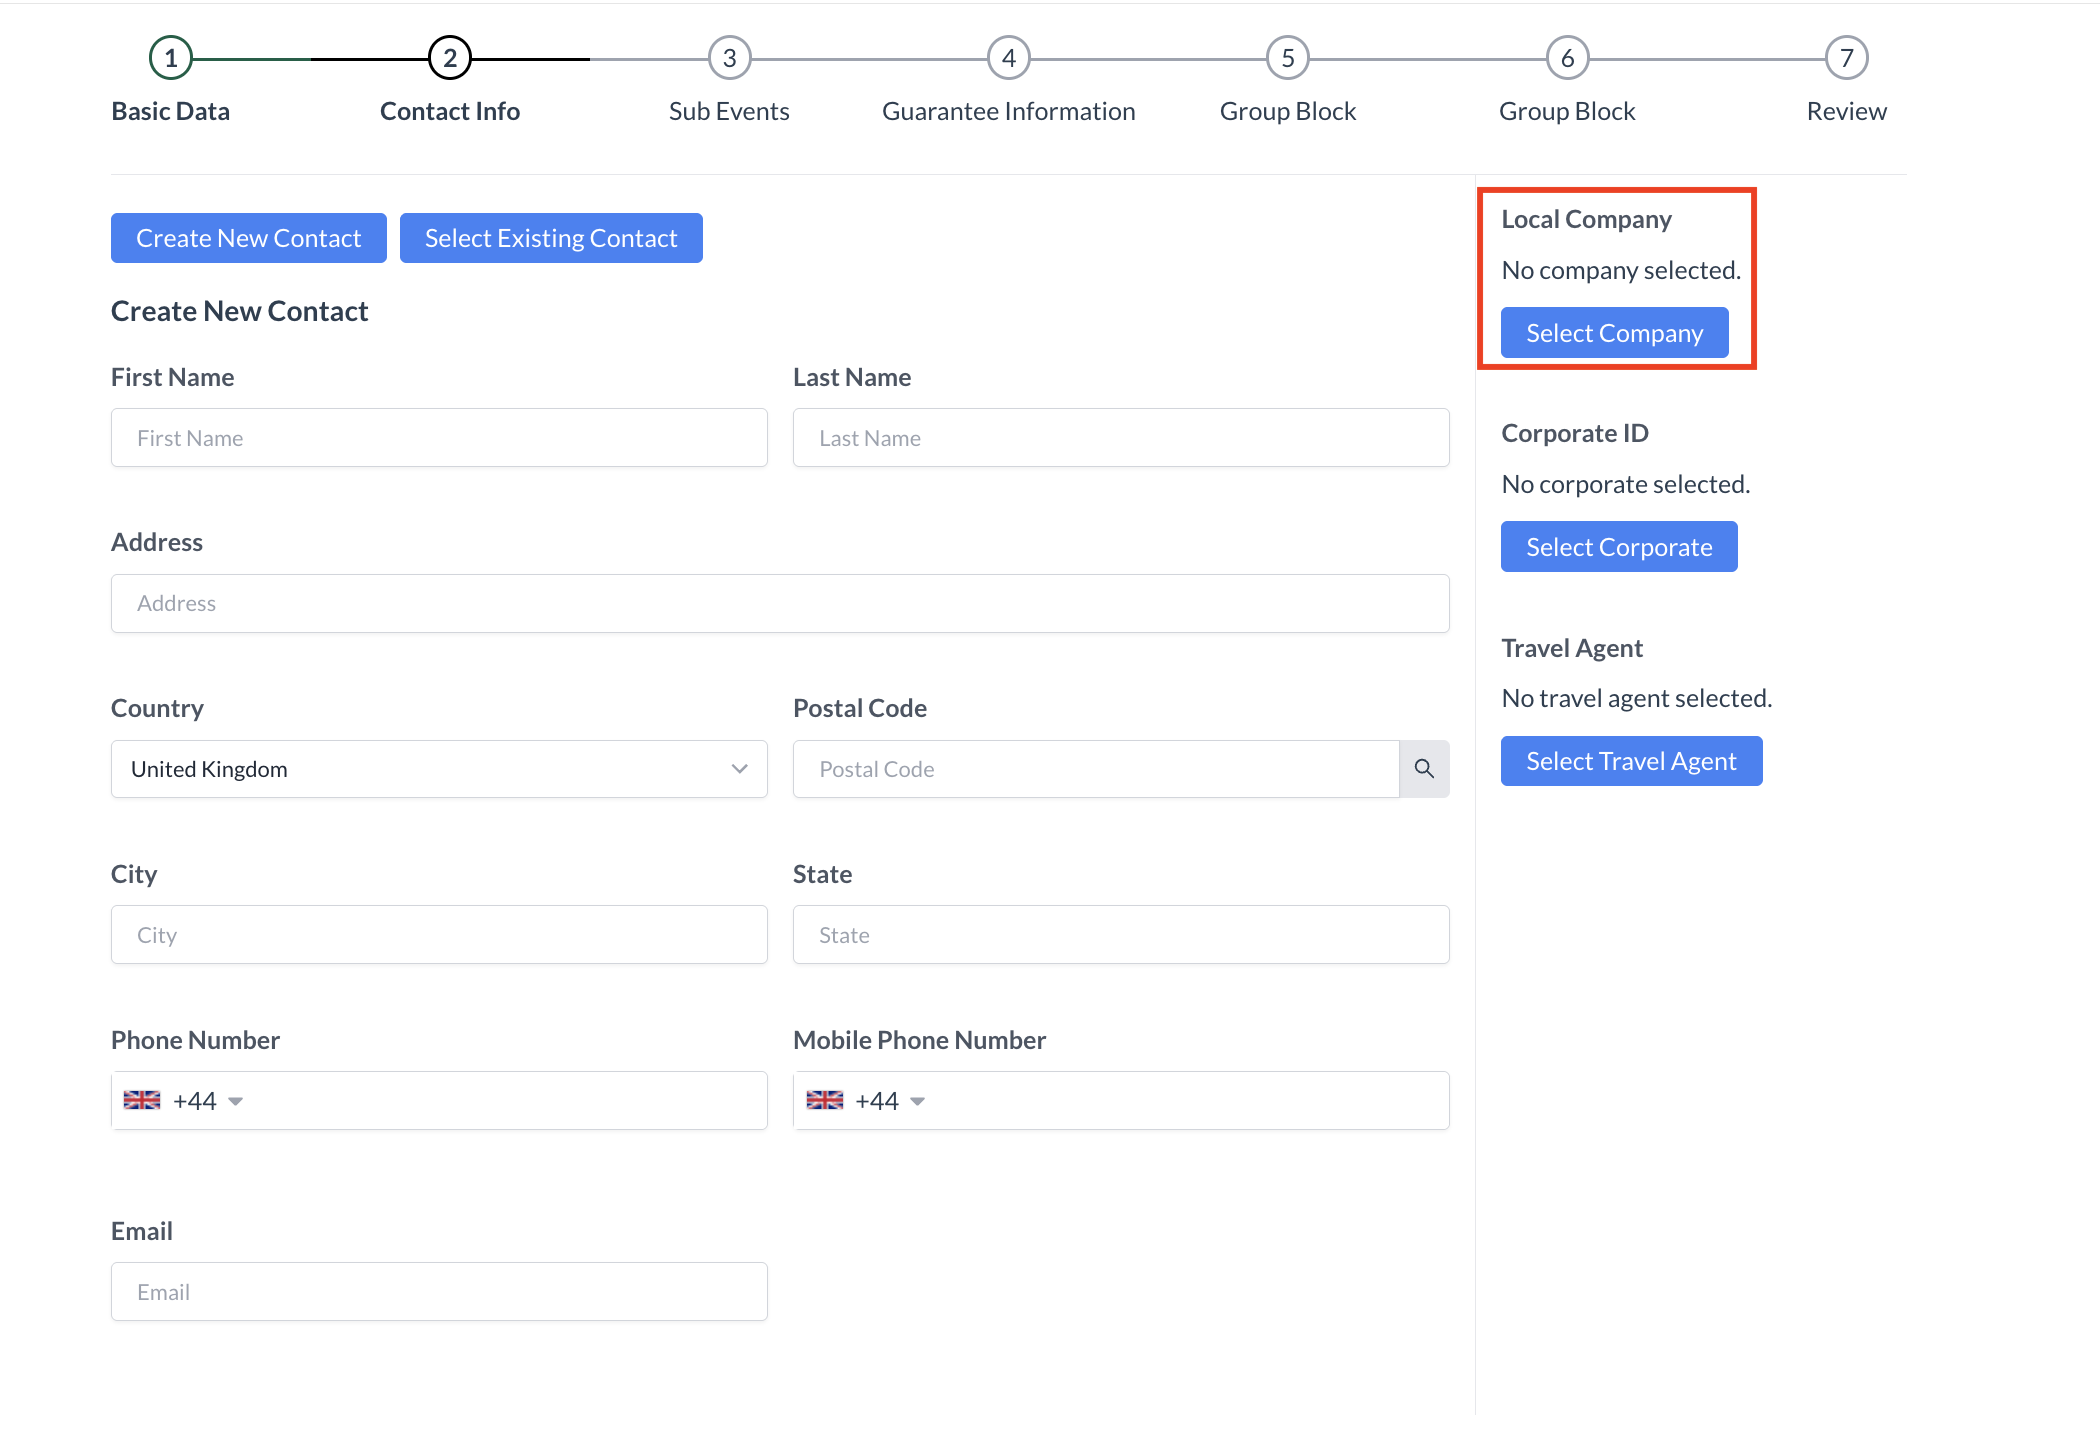
Task: Click step 6 Group Block circle
Action: pos(1567,58)
